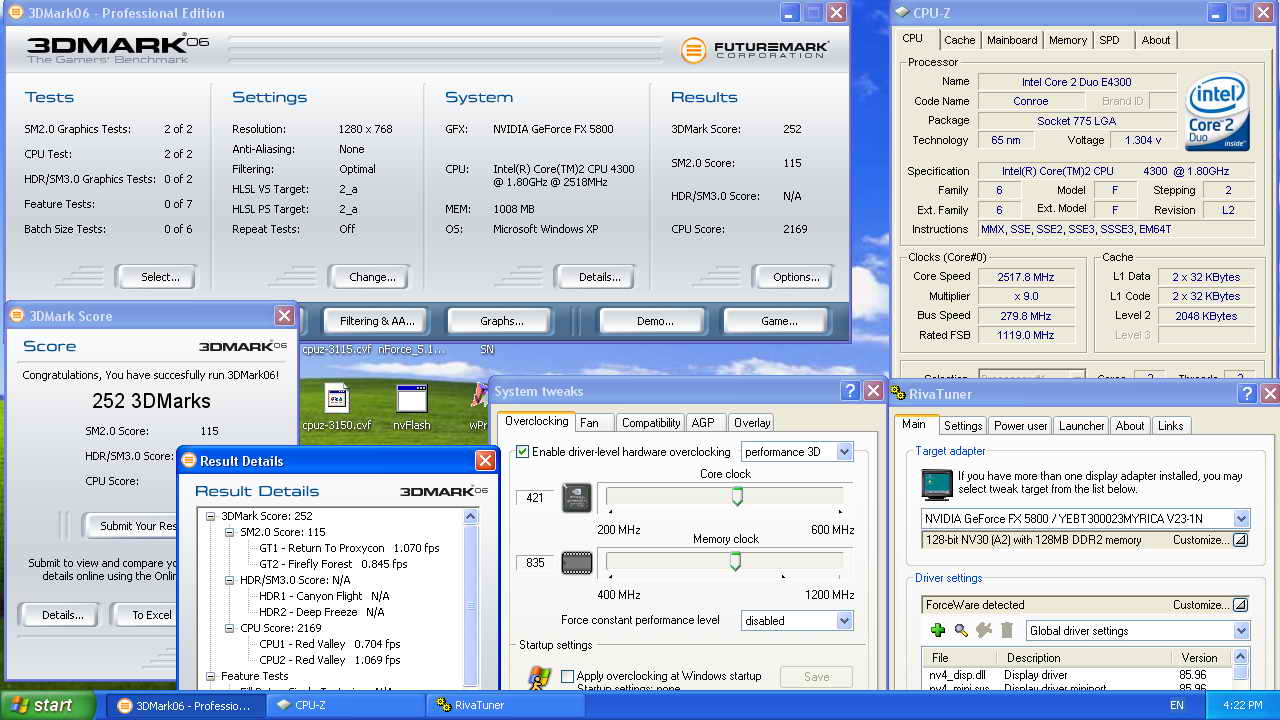Switch to RivaTuner in the taskbar

(x=506, y=705)
